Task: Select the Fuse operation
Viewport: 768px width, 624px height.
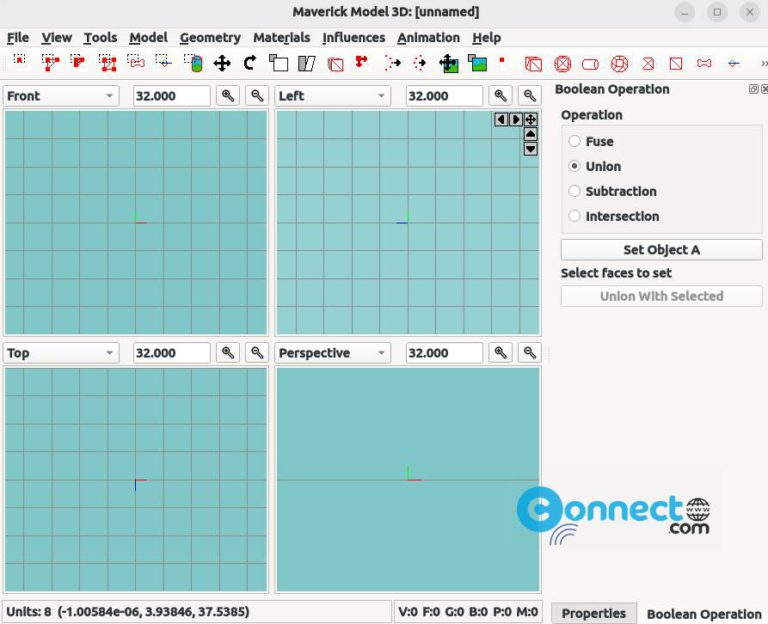Action: 575,142
